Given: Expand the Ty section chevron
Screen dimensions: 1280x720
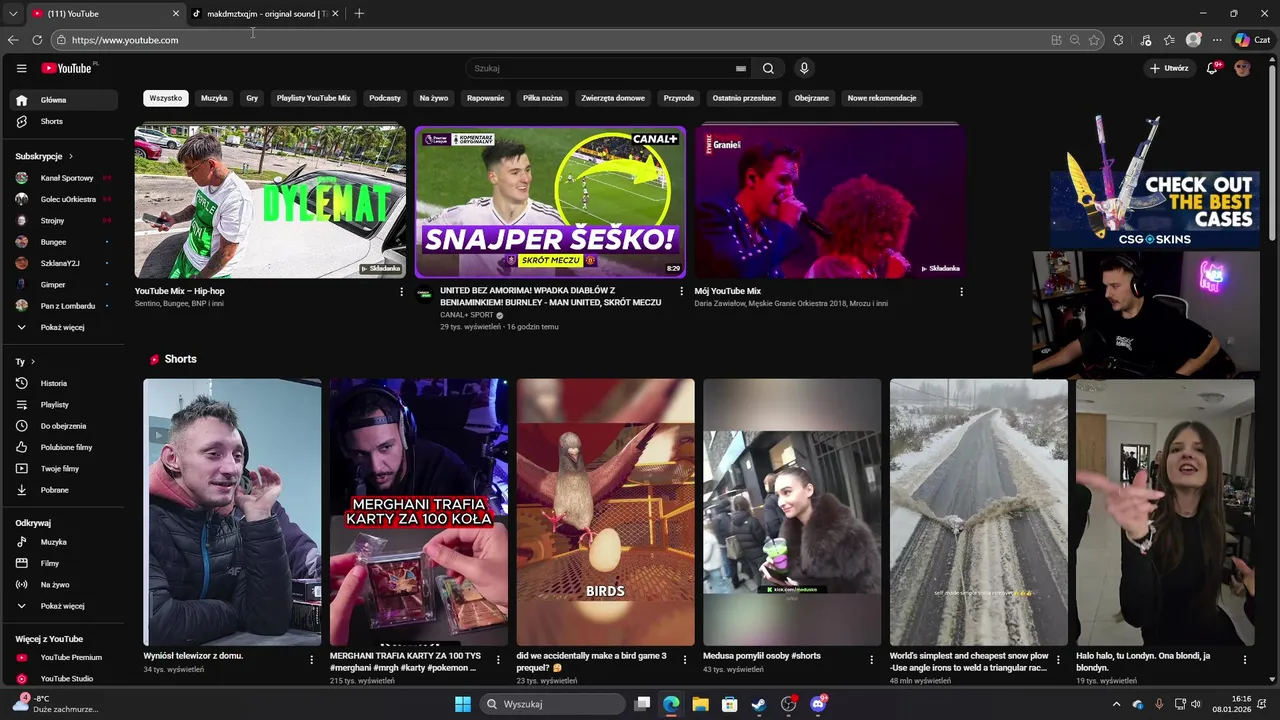Looking at the screenshot, I should [33, 361].
